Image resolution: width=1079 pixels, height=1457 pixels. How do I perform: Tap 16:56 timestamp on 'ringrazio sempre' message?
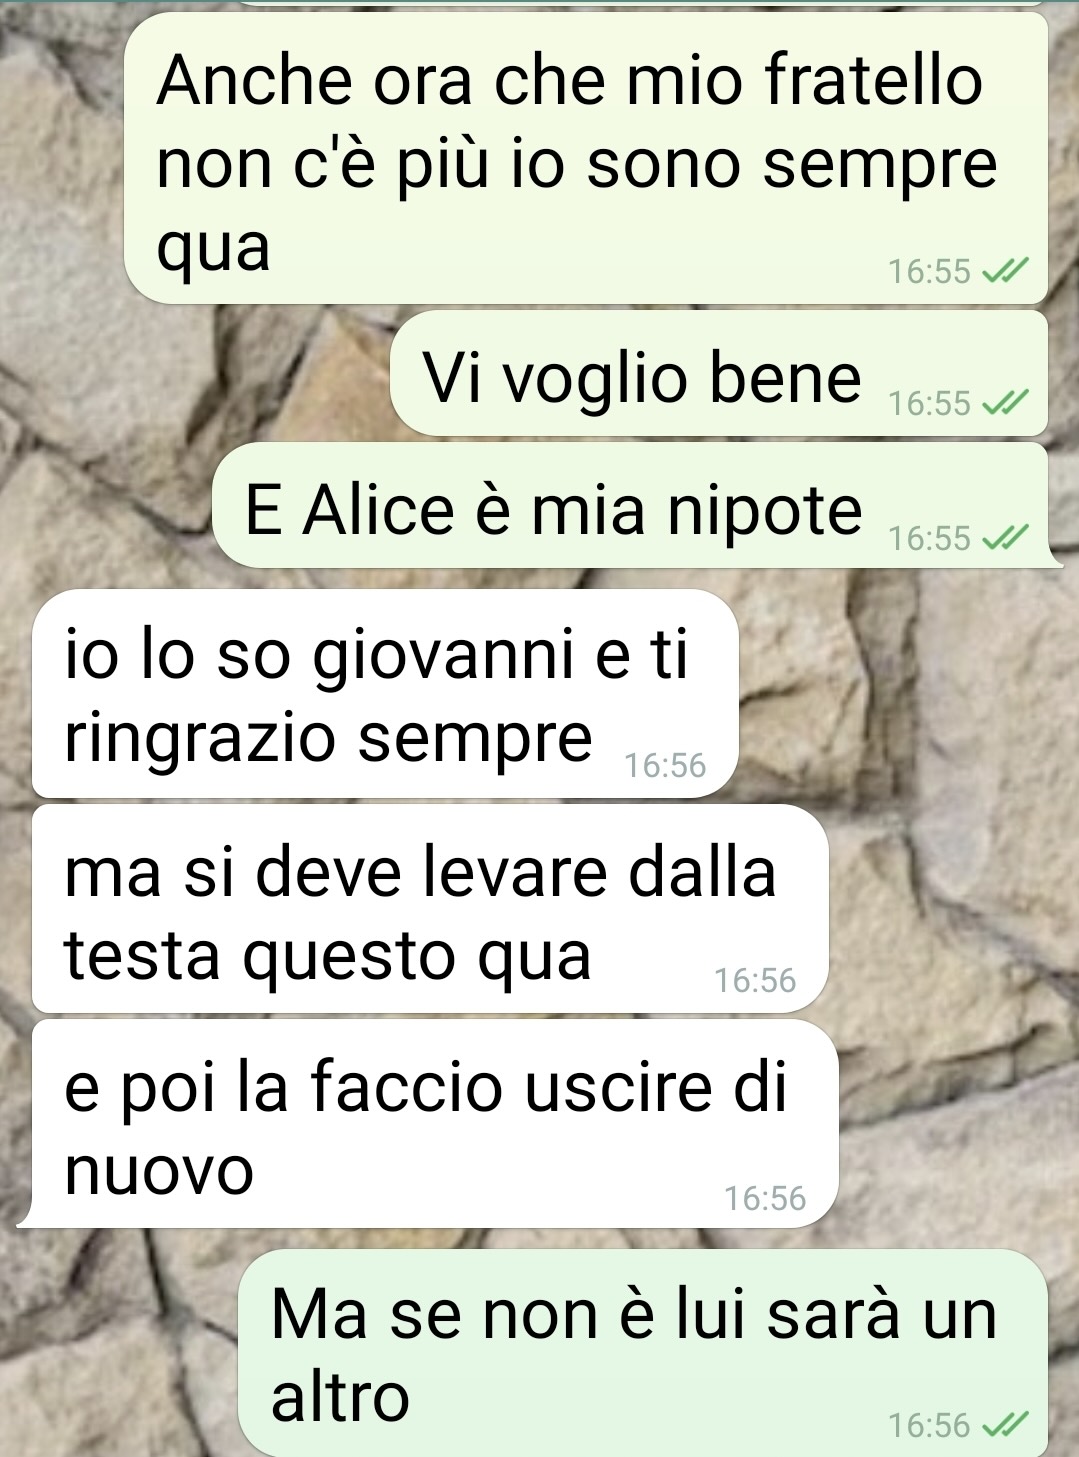tap(665, 765)
